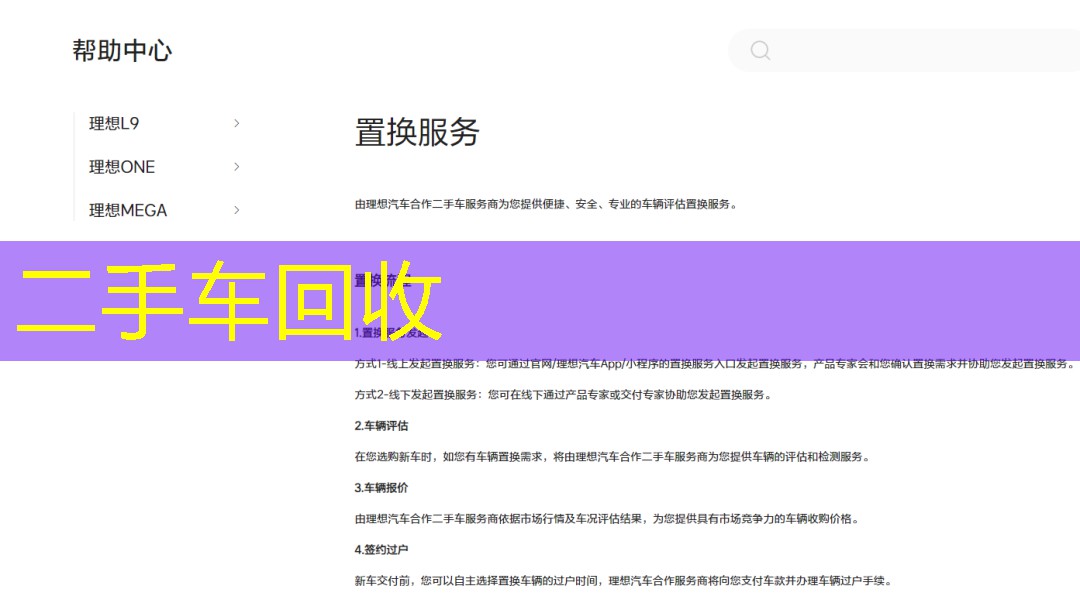
Task: Click the 置换服务 page heading
Action: tap(417, 132)
